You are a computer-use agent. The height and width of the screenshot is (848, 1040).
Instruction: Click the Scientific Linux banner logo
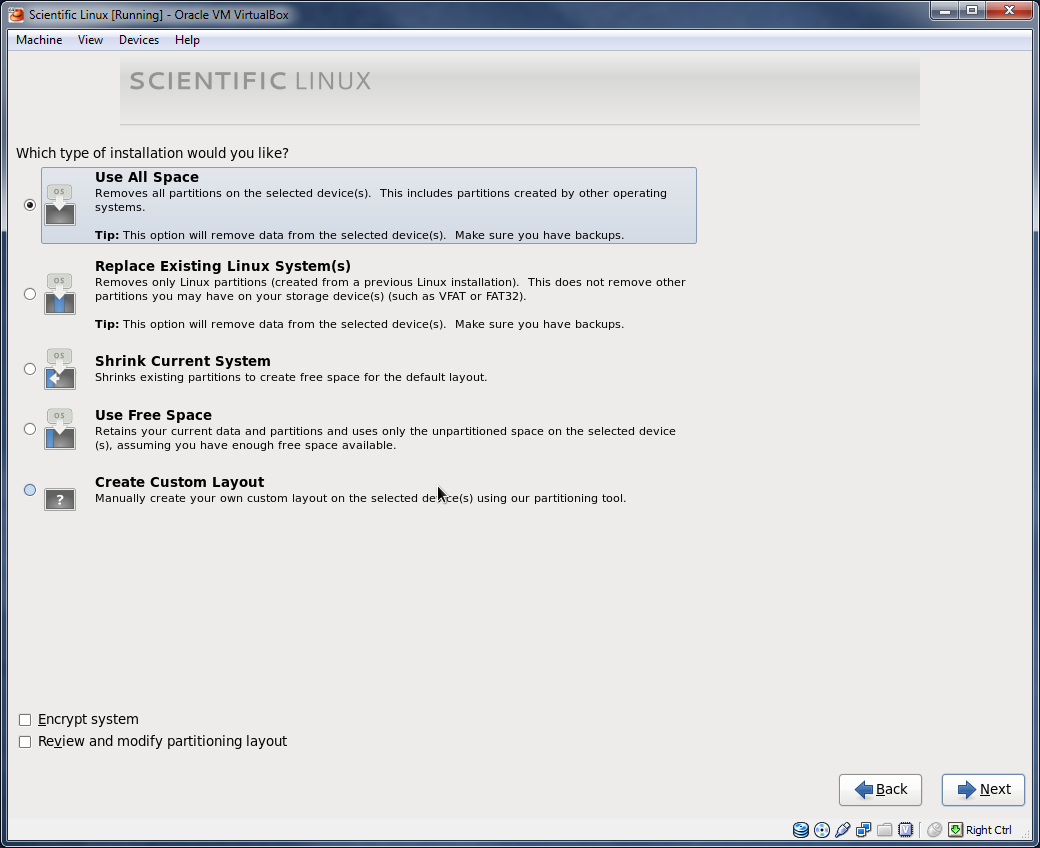(x=250, y=81)
